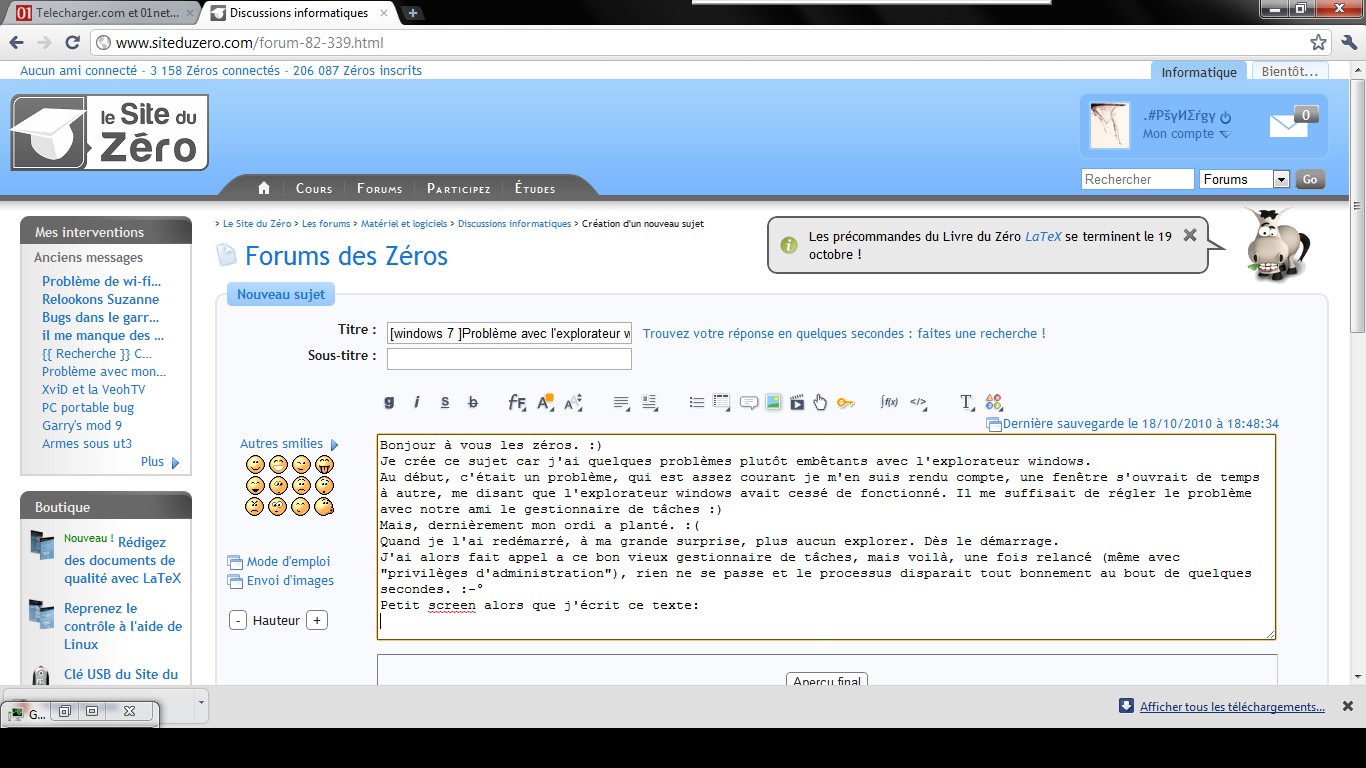
Task: Click the Aperçu final button
Action: 827,681
